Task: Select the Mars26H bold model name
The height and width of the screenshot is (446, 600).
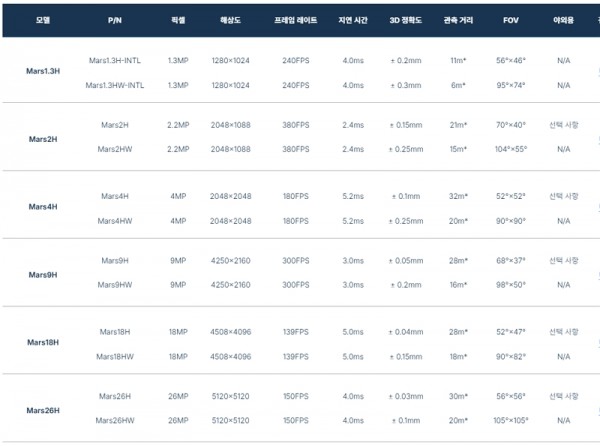Action: [43, 410]
